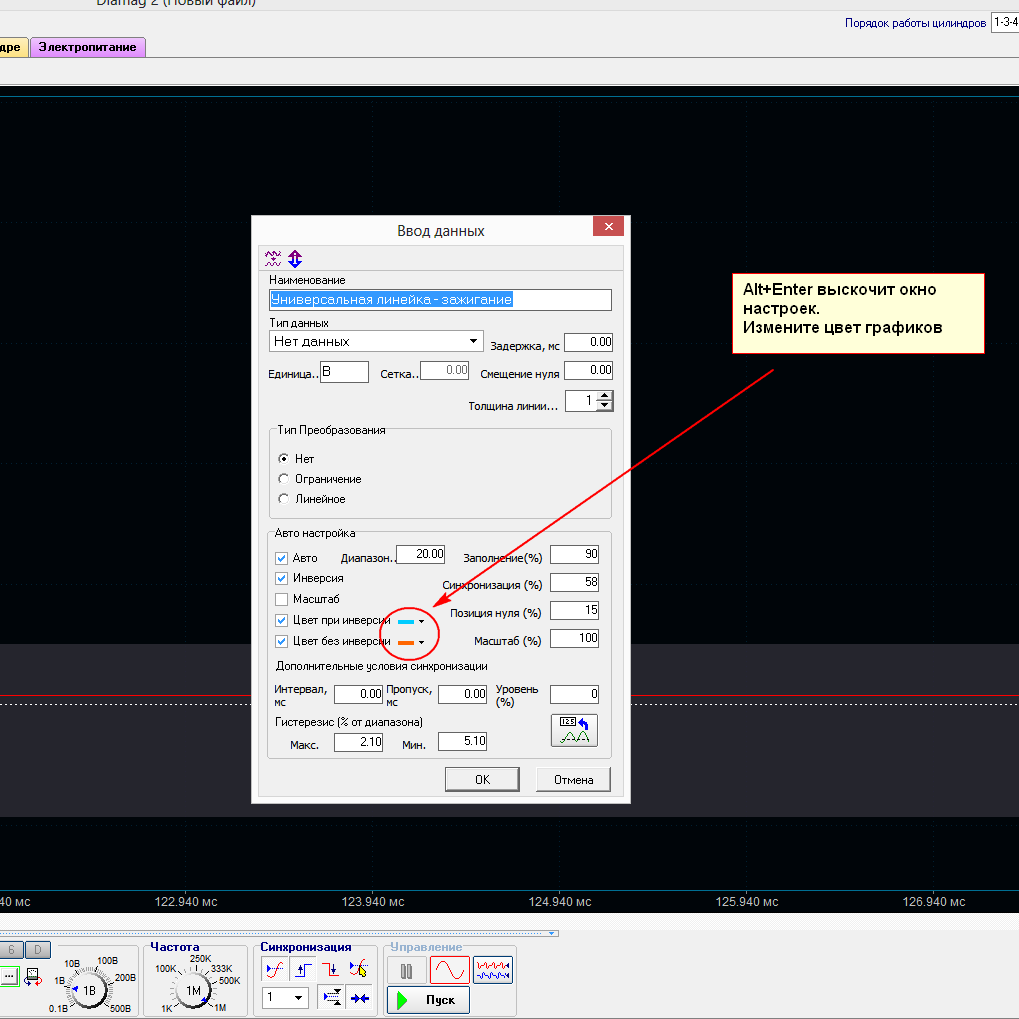Click the green Пуск start button
This screenshot has height=1019, width=1019.
[428, 1000]
